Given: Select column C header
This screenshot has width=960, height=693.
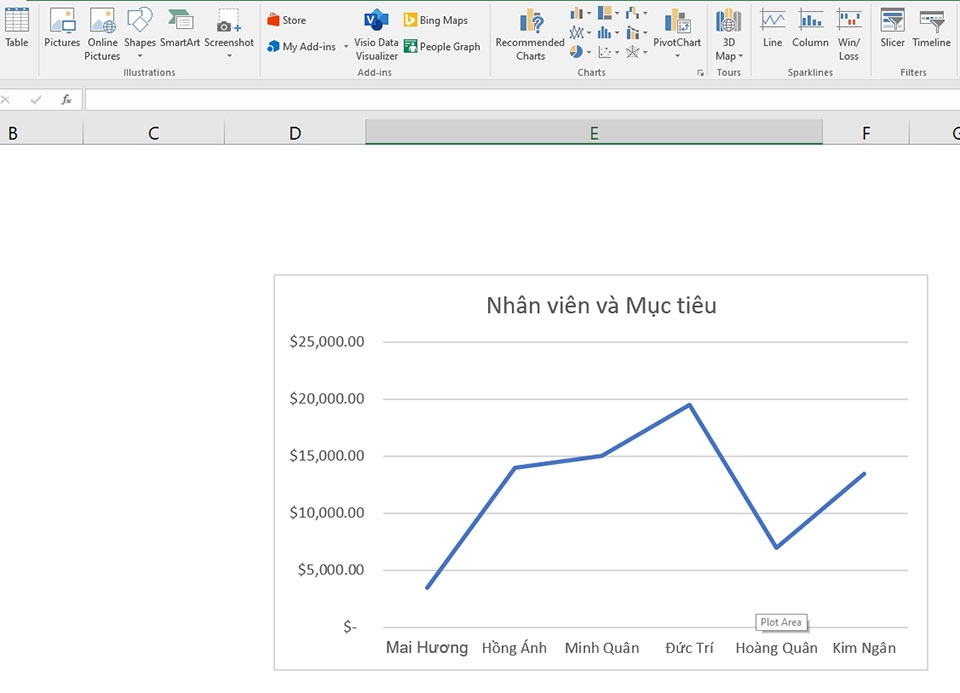Looking at the screenshot, I should coord(154,133).
